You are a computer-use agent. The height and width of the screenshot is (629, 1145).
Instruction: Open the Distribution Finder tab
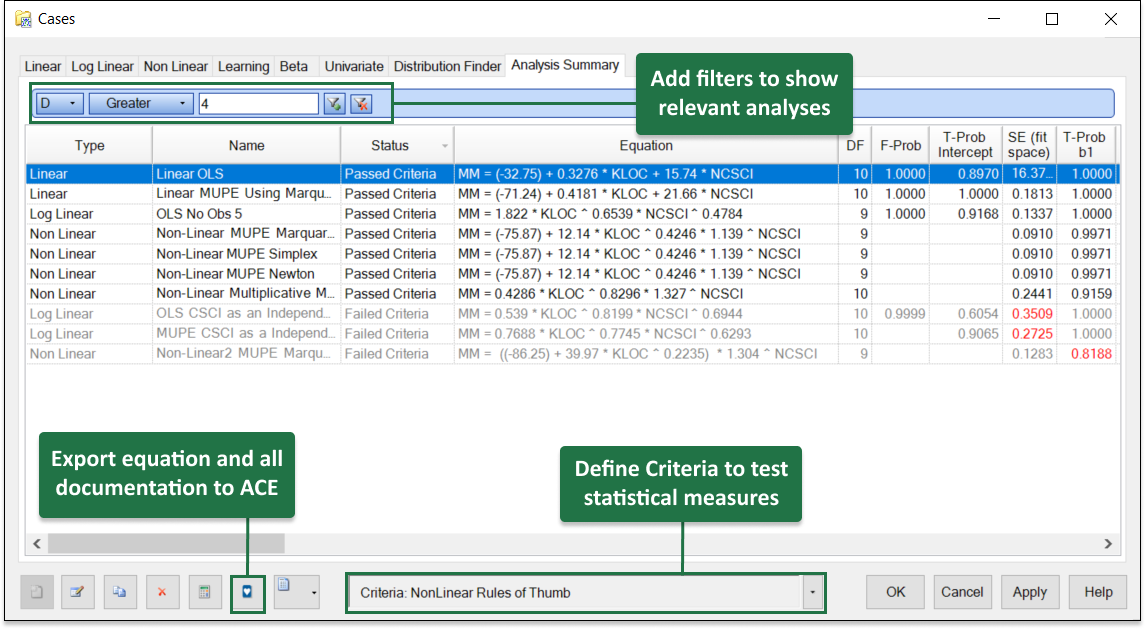click(x=447, y=66)
